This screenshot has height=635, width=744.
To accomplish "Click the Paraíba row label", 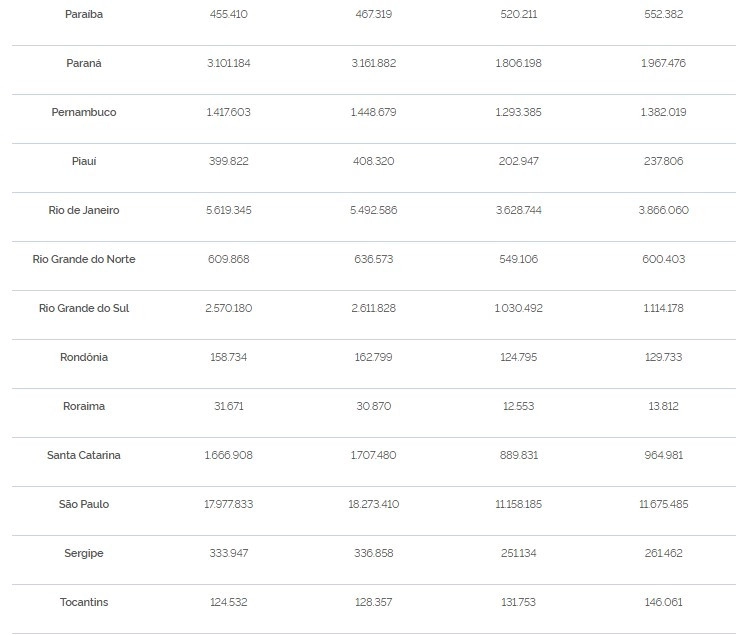I will (84, 14).
